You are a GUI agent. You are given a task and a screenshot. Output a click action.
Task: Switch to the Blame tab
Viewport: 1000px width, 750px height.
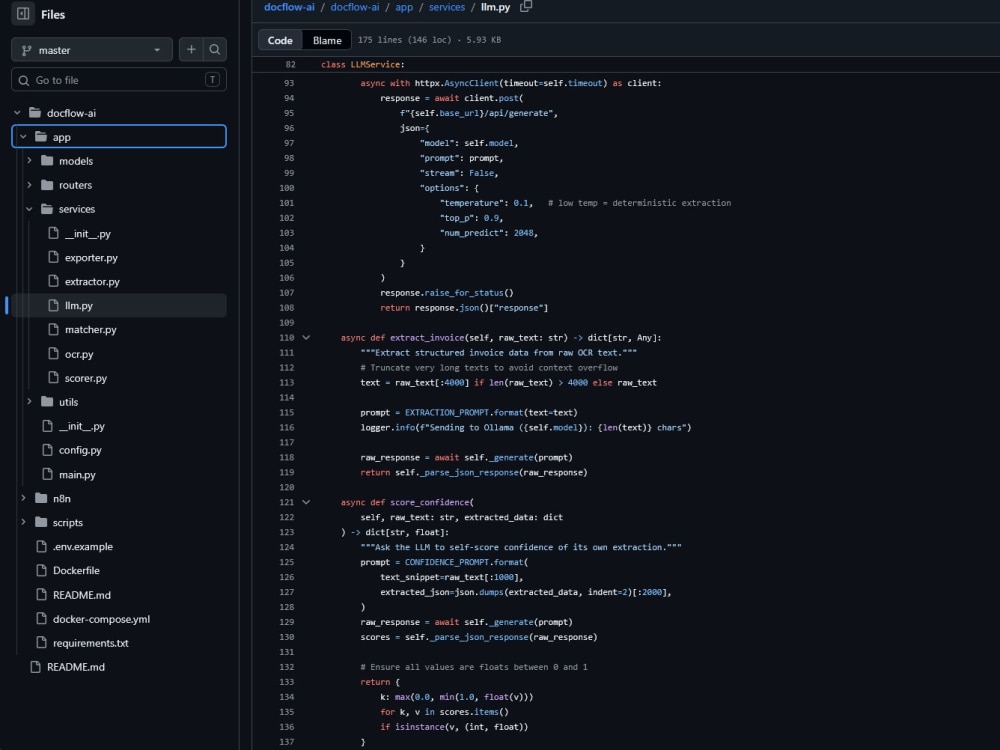pos(327,40)
